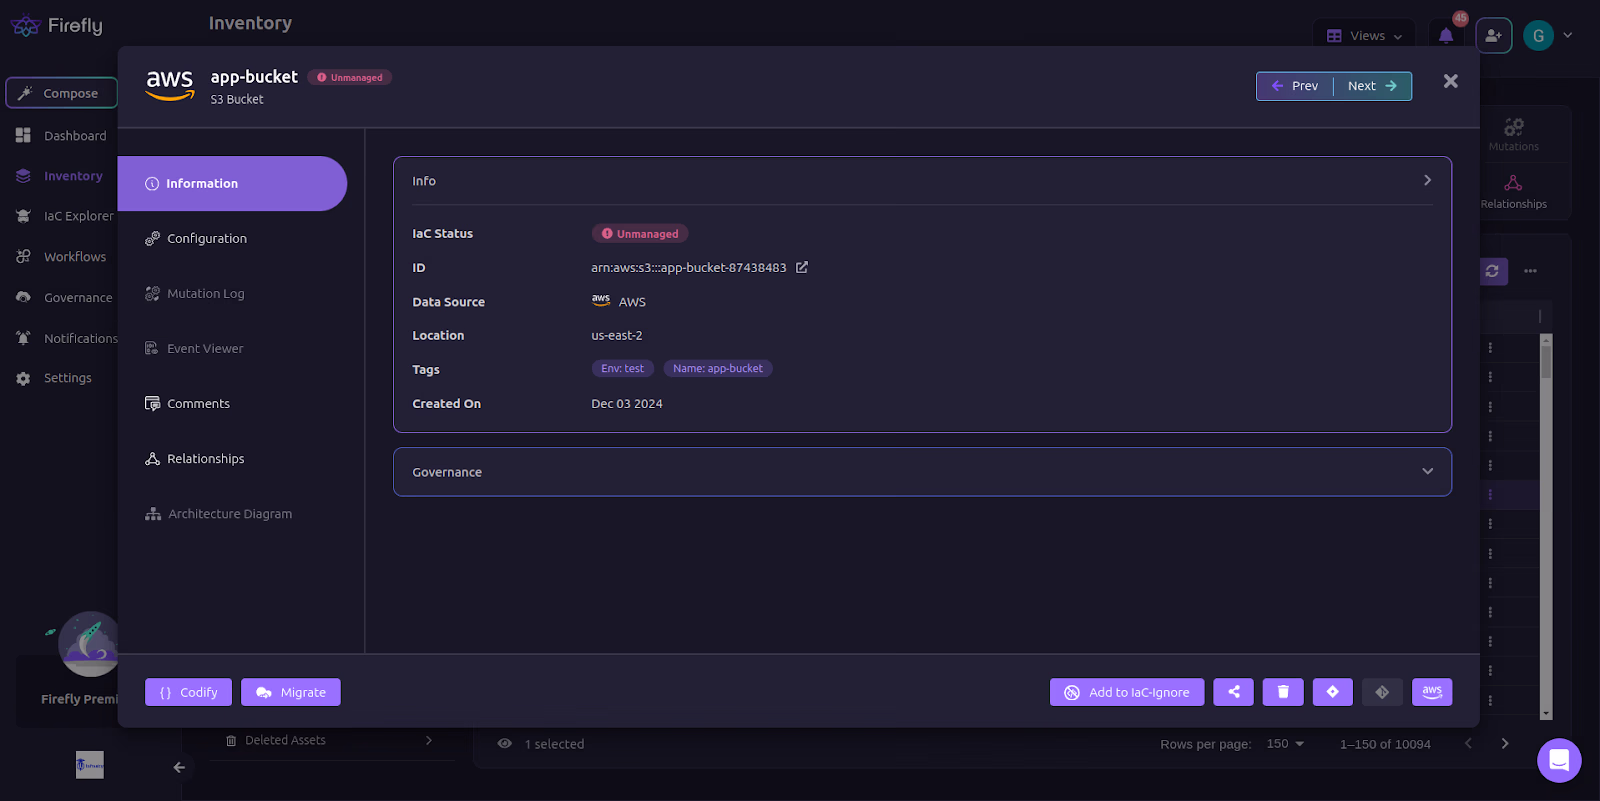Open the chat support bubble
The width and height of the screenshot is (1600, 801).
point(1559,760)
